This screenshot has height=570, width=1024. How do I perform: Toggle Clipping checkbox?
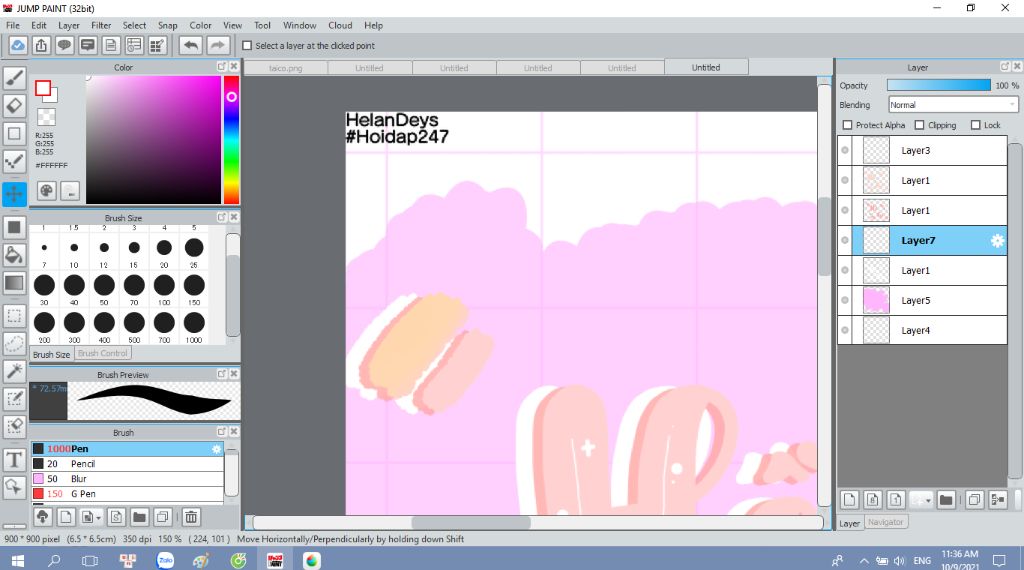(x=920, y=125)
